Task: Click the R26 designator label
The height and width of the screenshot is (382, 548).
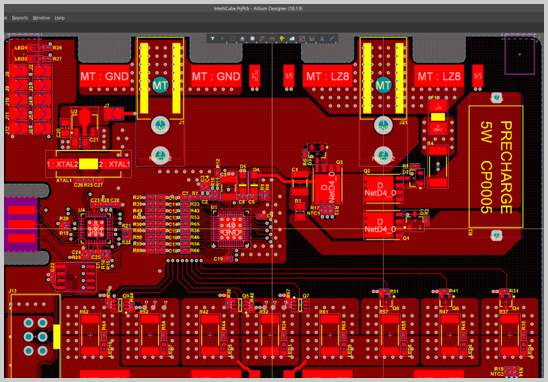Action: coord(57,48)
